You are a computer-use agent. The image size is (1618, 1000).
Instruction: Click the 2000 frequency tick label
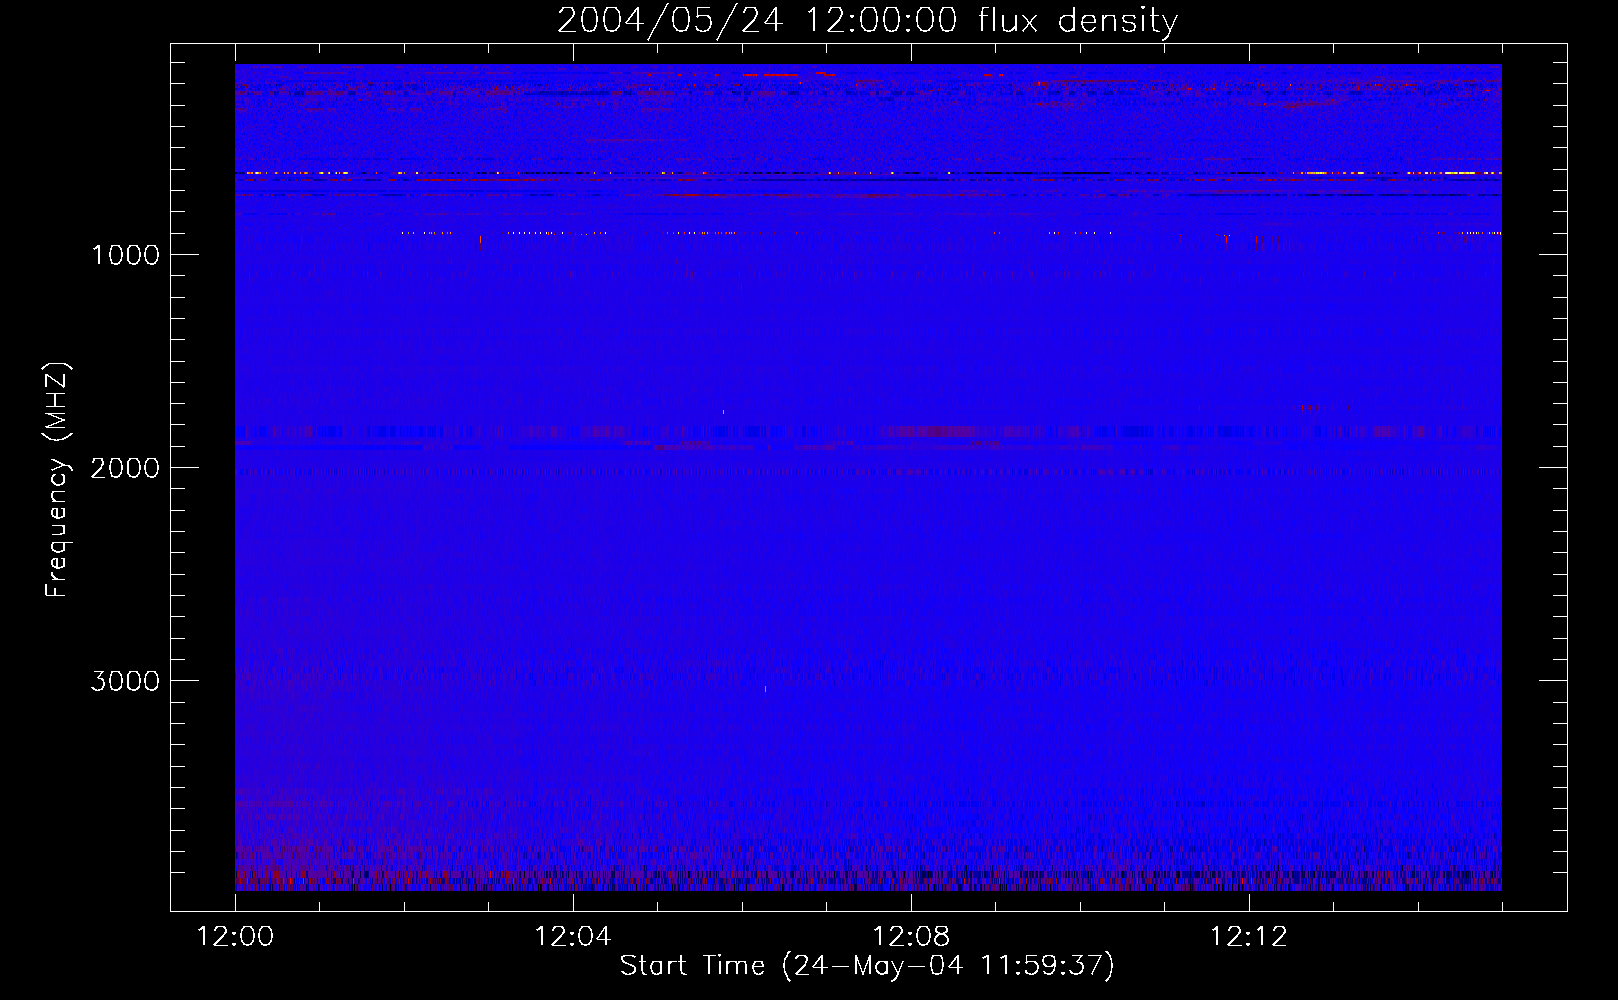[x=125, y=468]
